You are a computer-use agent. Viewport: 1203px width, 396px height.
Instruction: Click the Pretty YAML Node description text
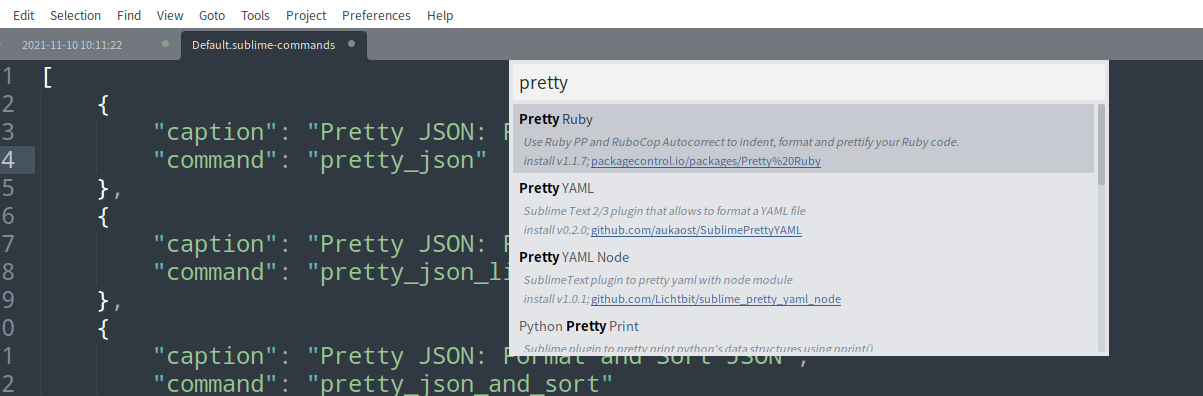coord(658,280)
